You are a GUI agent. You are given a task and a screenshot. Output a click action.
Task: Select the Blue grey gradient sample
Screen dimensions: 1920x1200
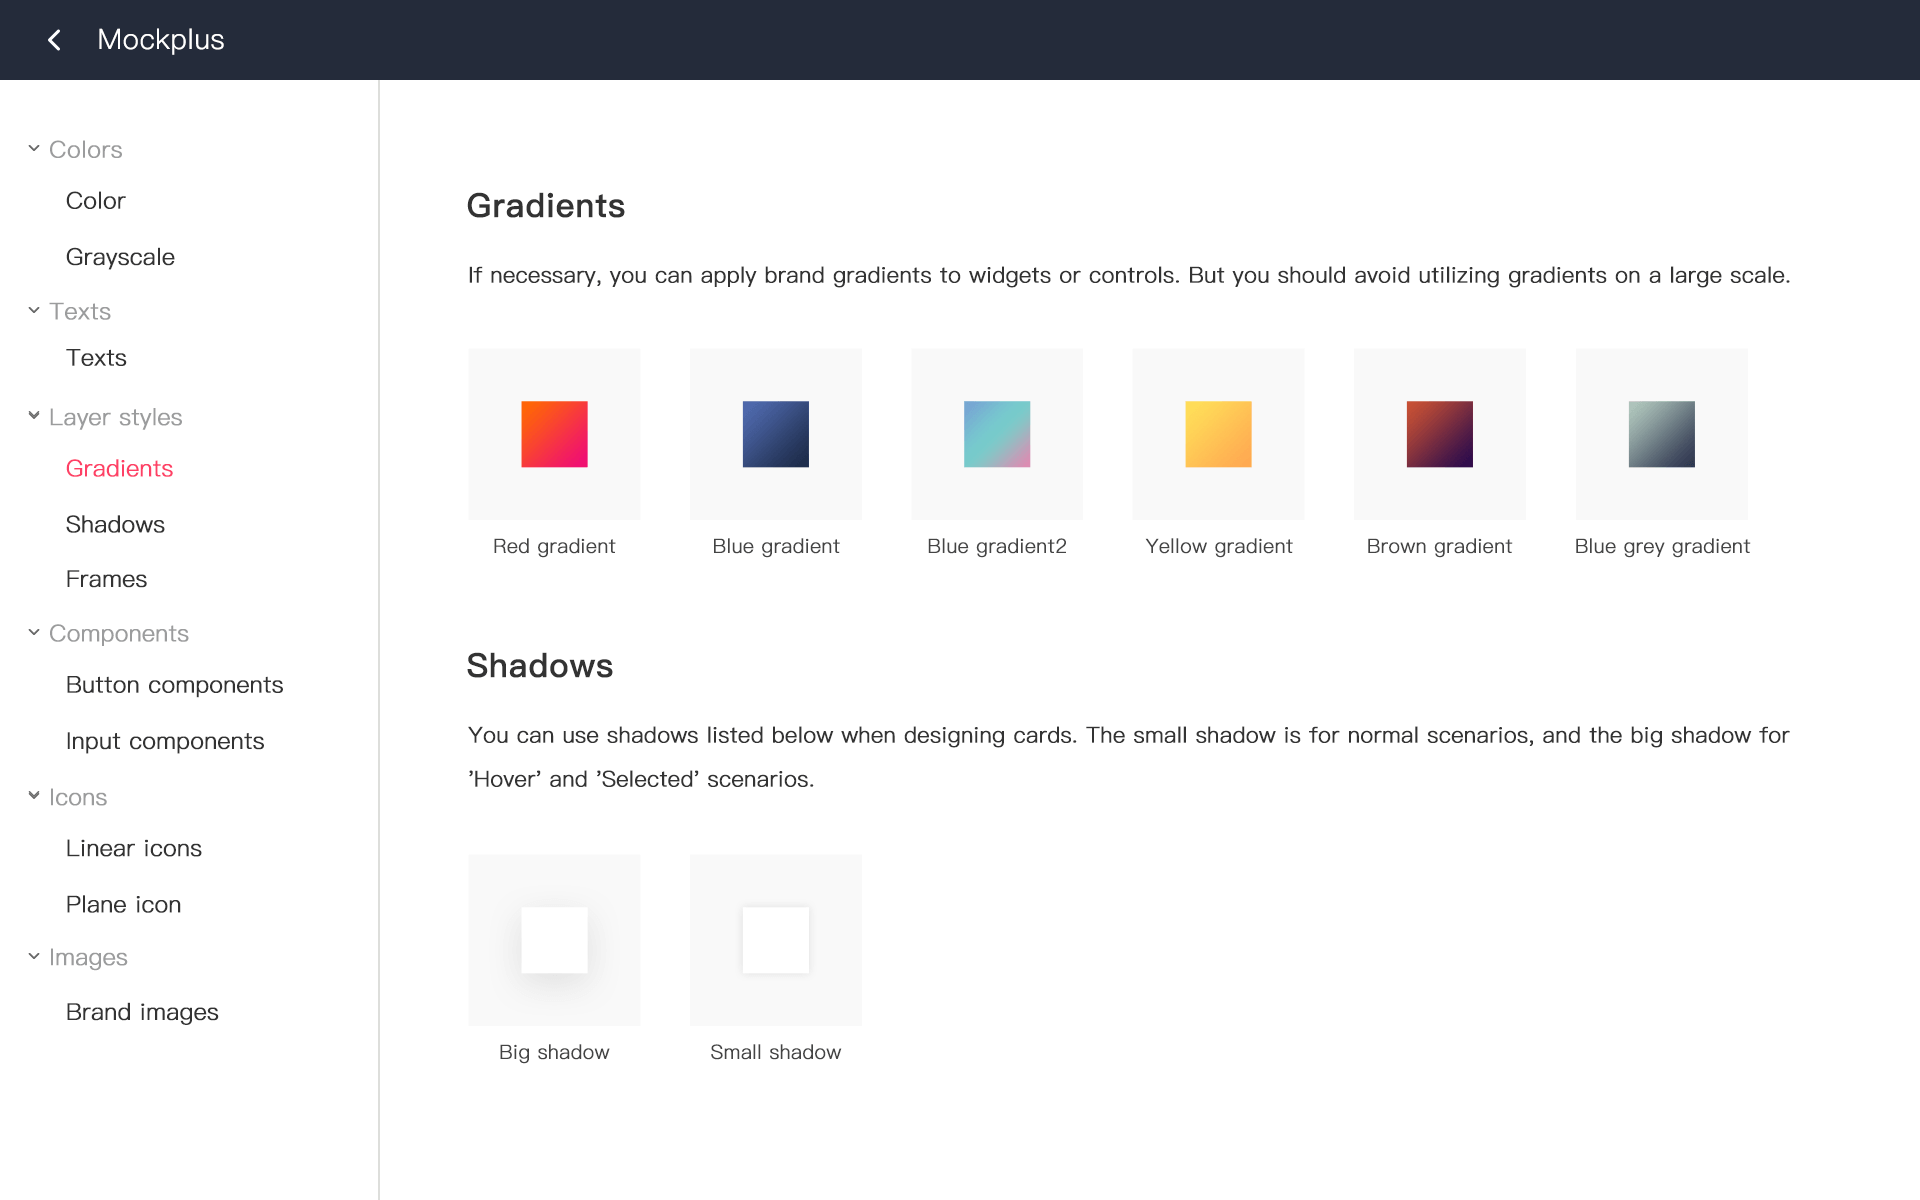pyautogui.click(x=1661, y=433)
